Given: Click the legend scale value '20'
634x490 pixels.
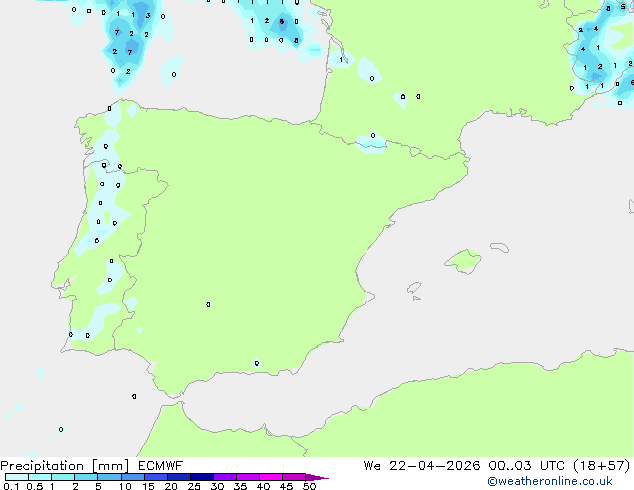Looking at the screenshot, I should pyautogui.click(x=171, y=486).
